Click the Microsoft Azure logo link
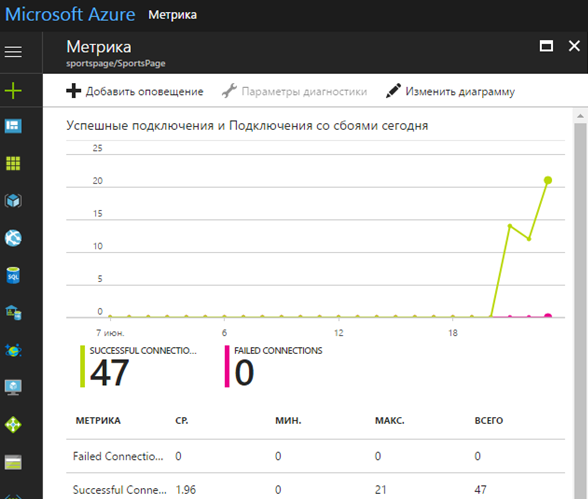The image size is (588, 499). point(70,15)
